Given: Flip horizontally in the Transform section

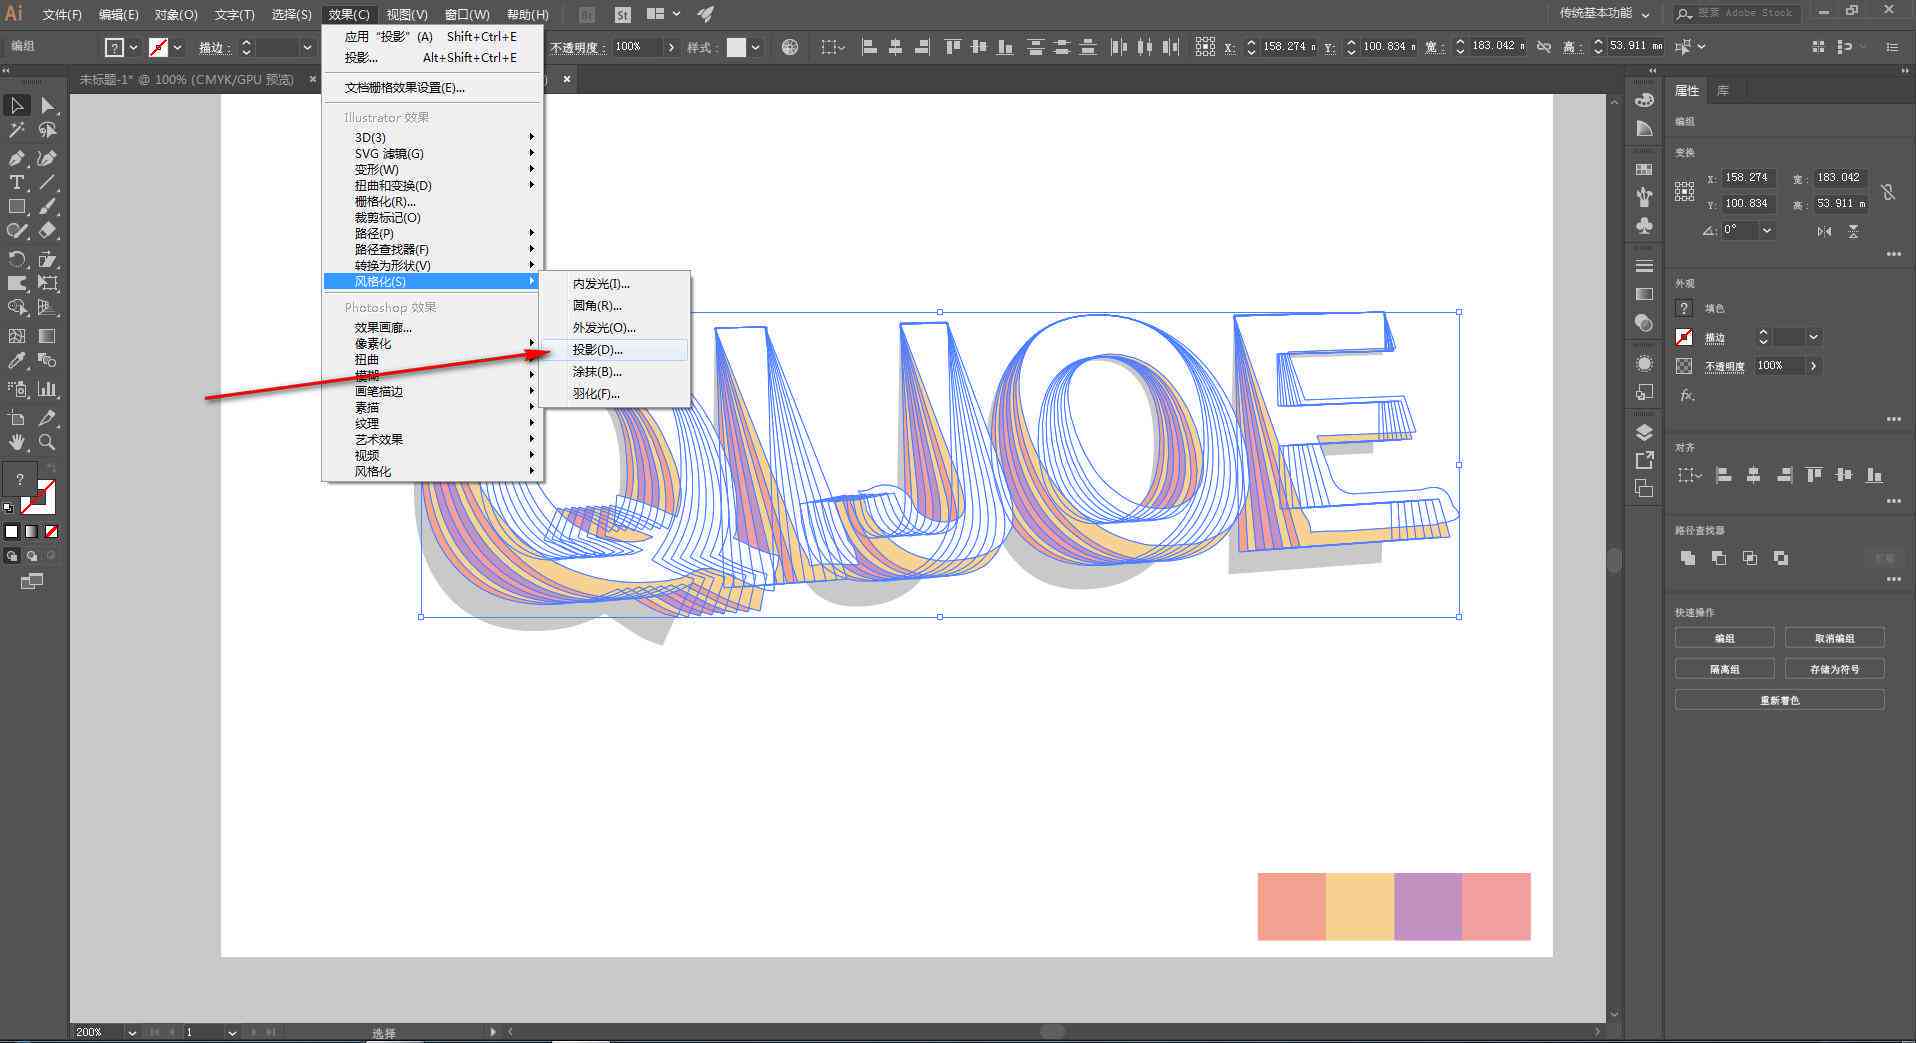Looking at the screenshot, I should click(1824, 231).
